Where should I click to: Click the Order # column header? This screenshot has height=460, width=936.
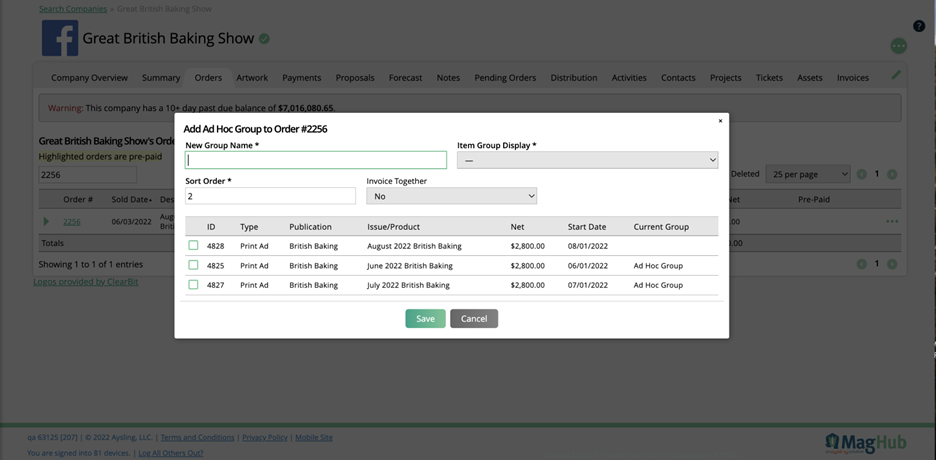click(x=78, y=199)
